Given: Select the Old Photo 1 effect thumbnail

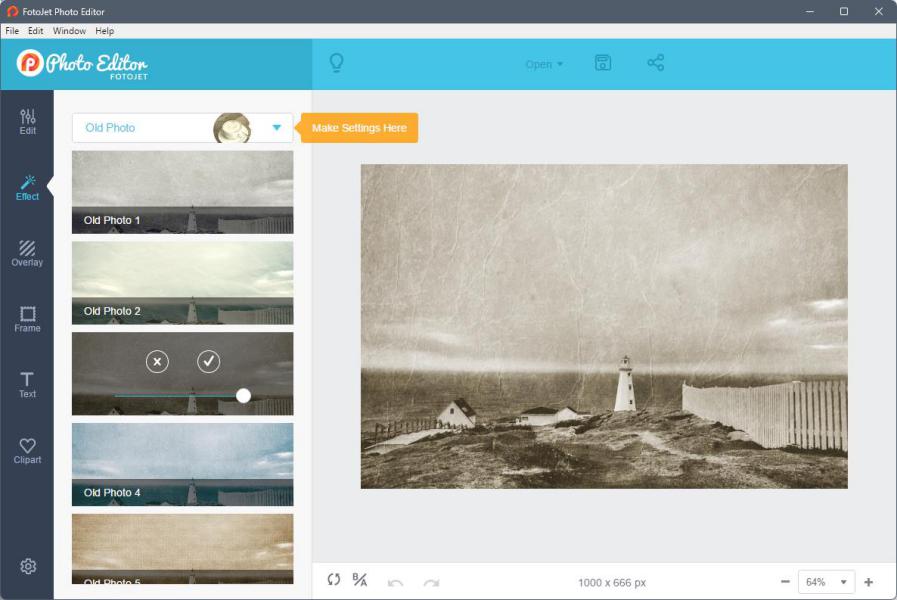Looking at the screenshot, I should coord(182,192).
